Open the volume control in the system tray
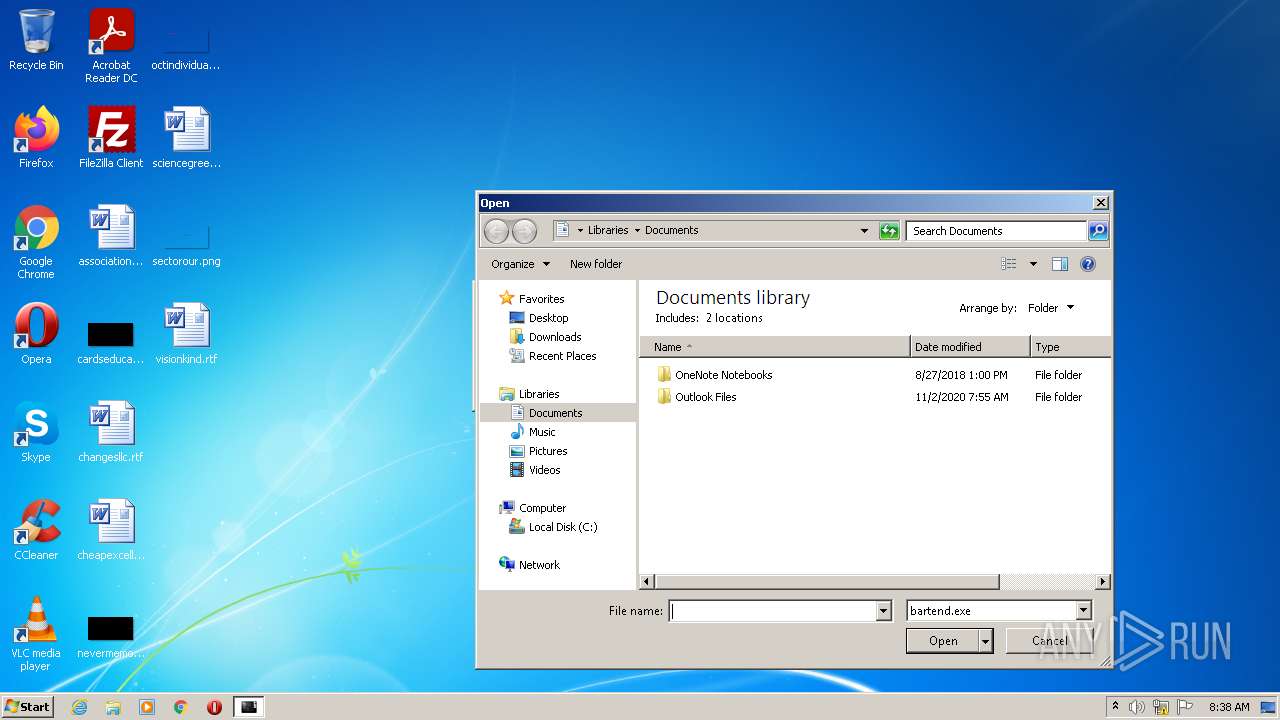Screen dimensions: 1280x720 (1137, 707)
